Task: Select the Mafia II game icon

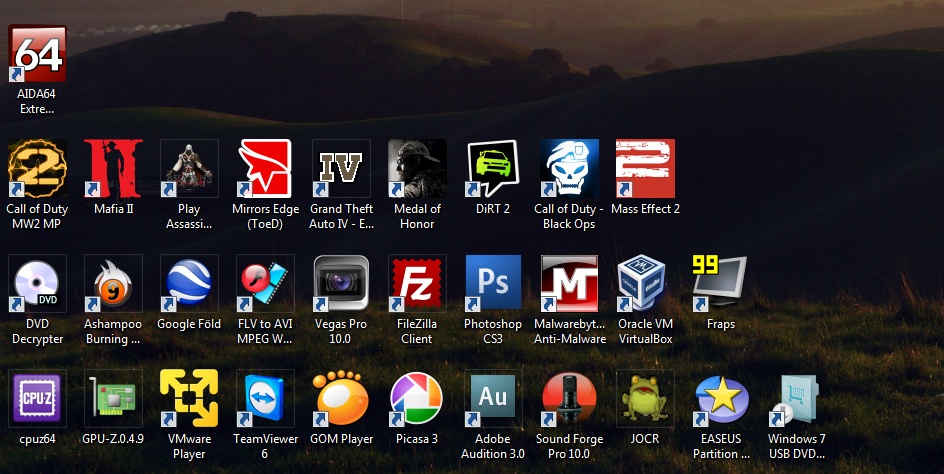Action: [113, 168]
